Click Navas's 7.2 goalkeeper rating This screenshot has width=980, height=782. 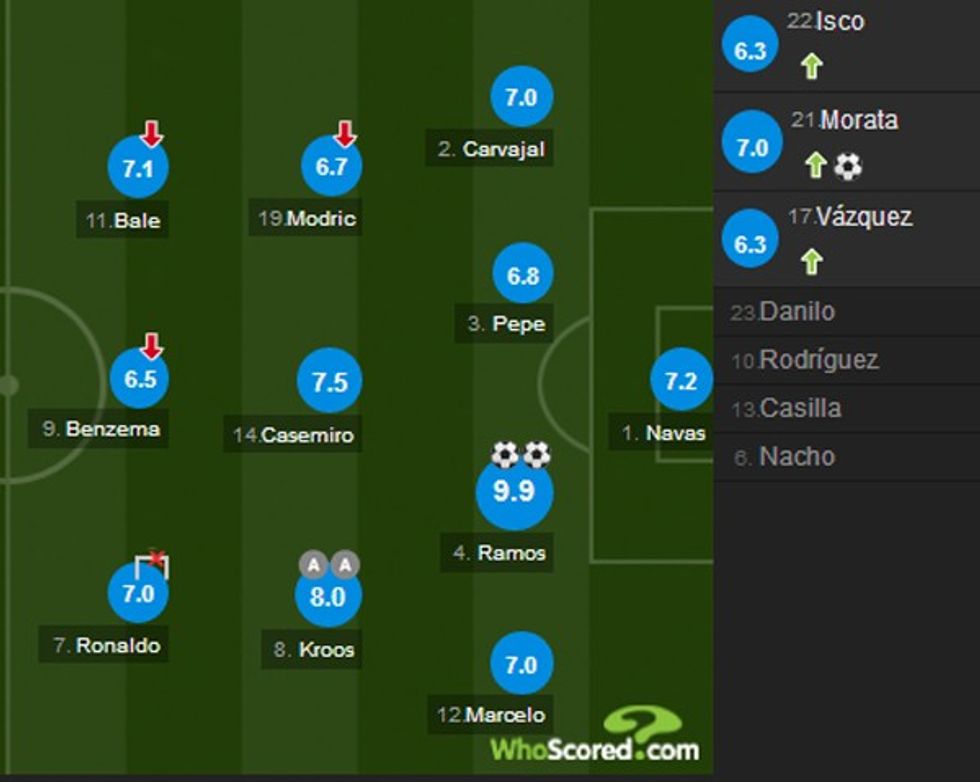pos(681,381)
